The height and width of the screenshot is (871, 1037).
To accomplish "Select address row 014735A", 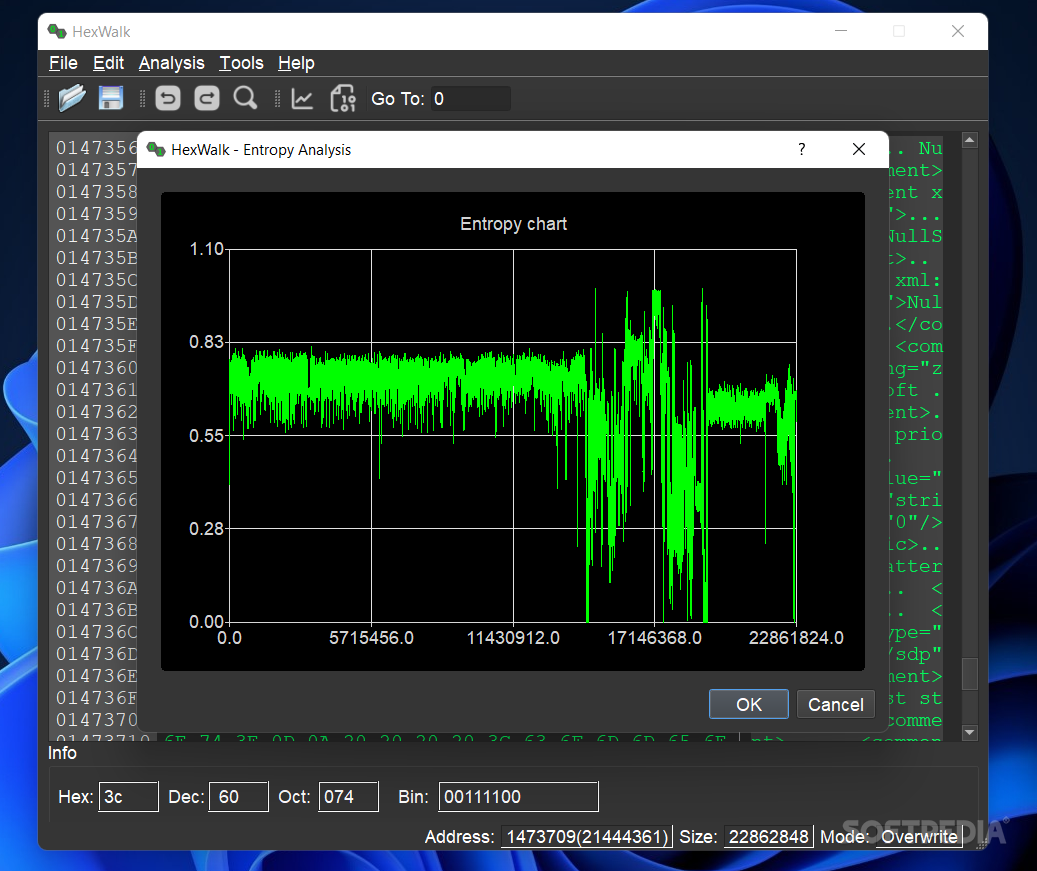I will (97, 236).
